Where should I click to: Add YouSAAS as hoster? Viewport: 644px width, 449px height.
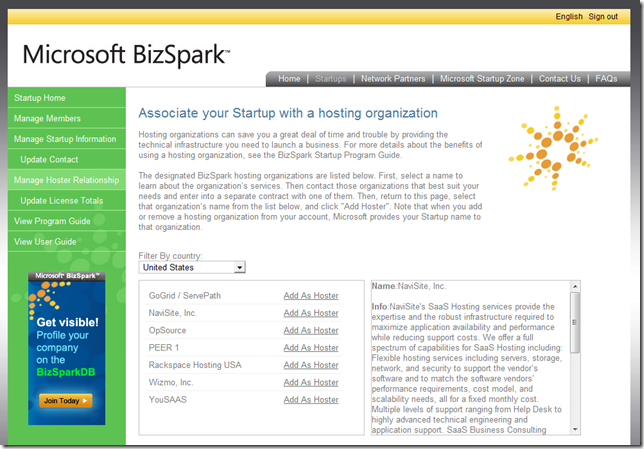click(311, 400)
